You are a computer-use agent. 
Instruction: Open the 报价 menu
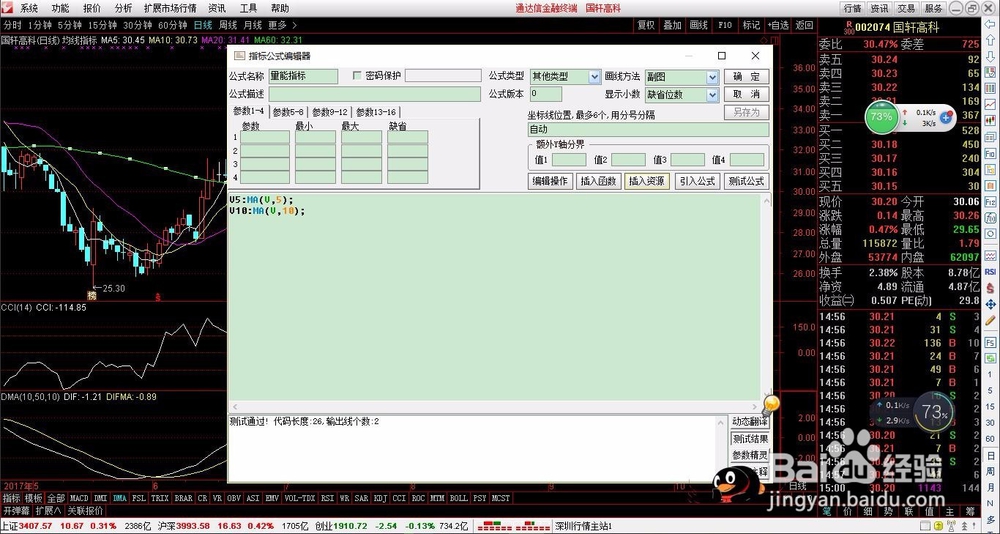[x=92, y=8]
